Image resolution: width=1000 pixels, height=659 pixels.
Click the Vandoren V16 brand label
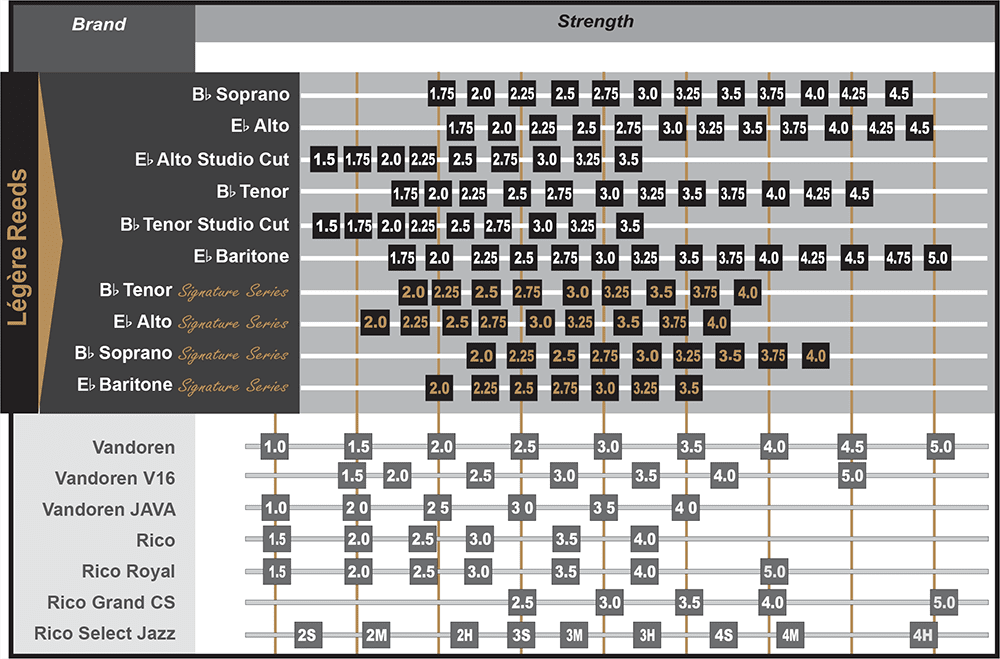coord(115,477)
